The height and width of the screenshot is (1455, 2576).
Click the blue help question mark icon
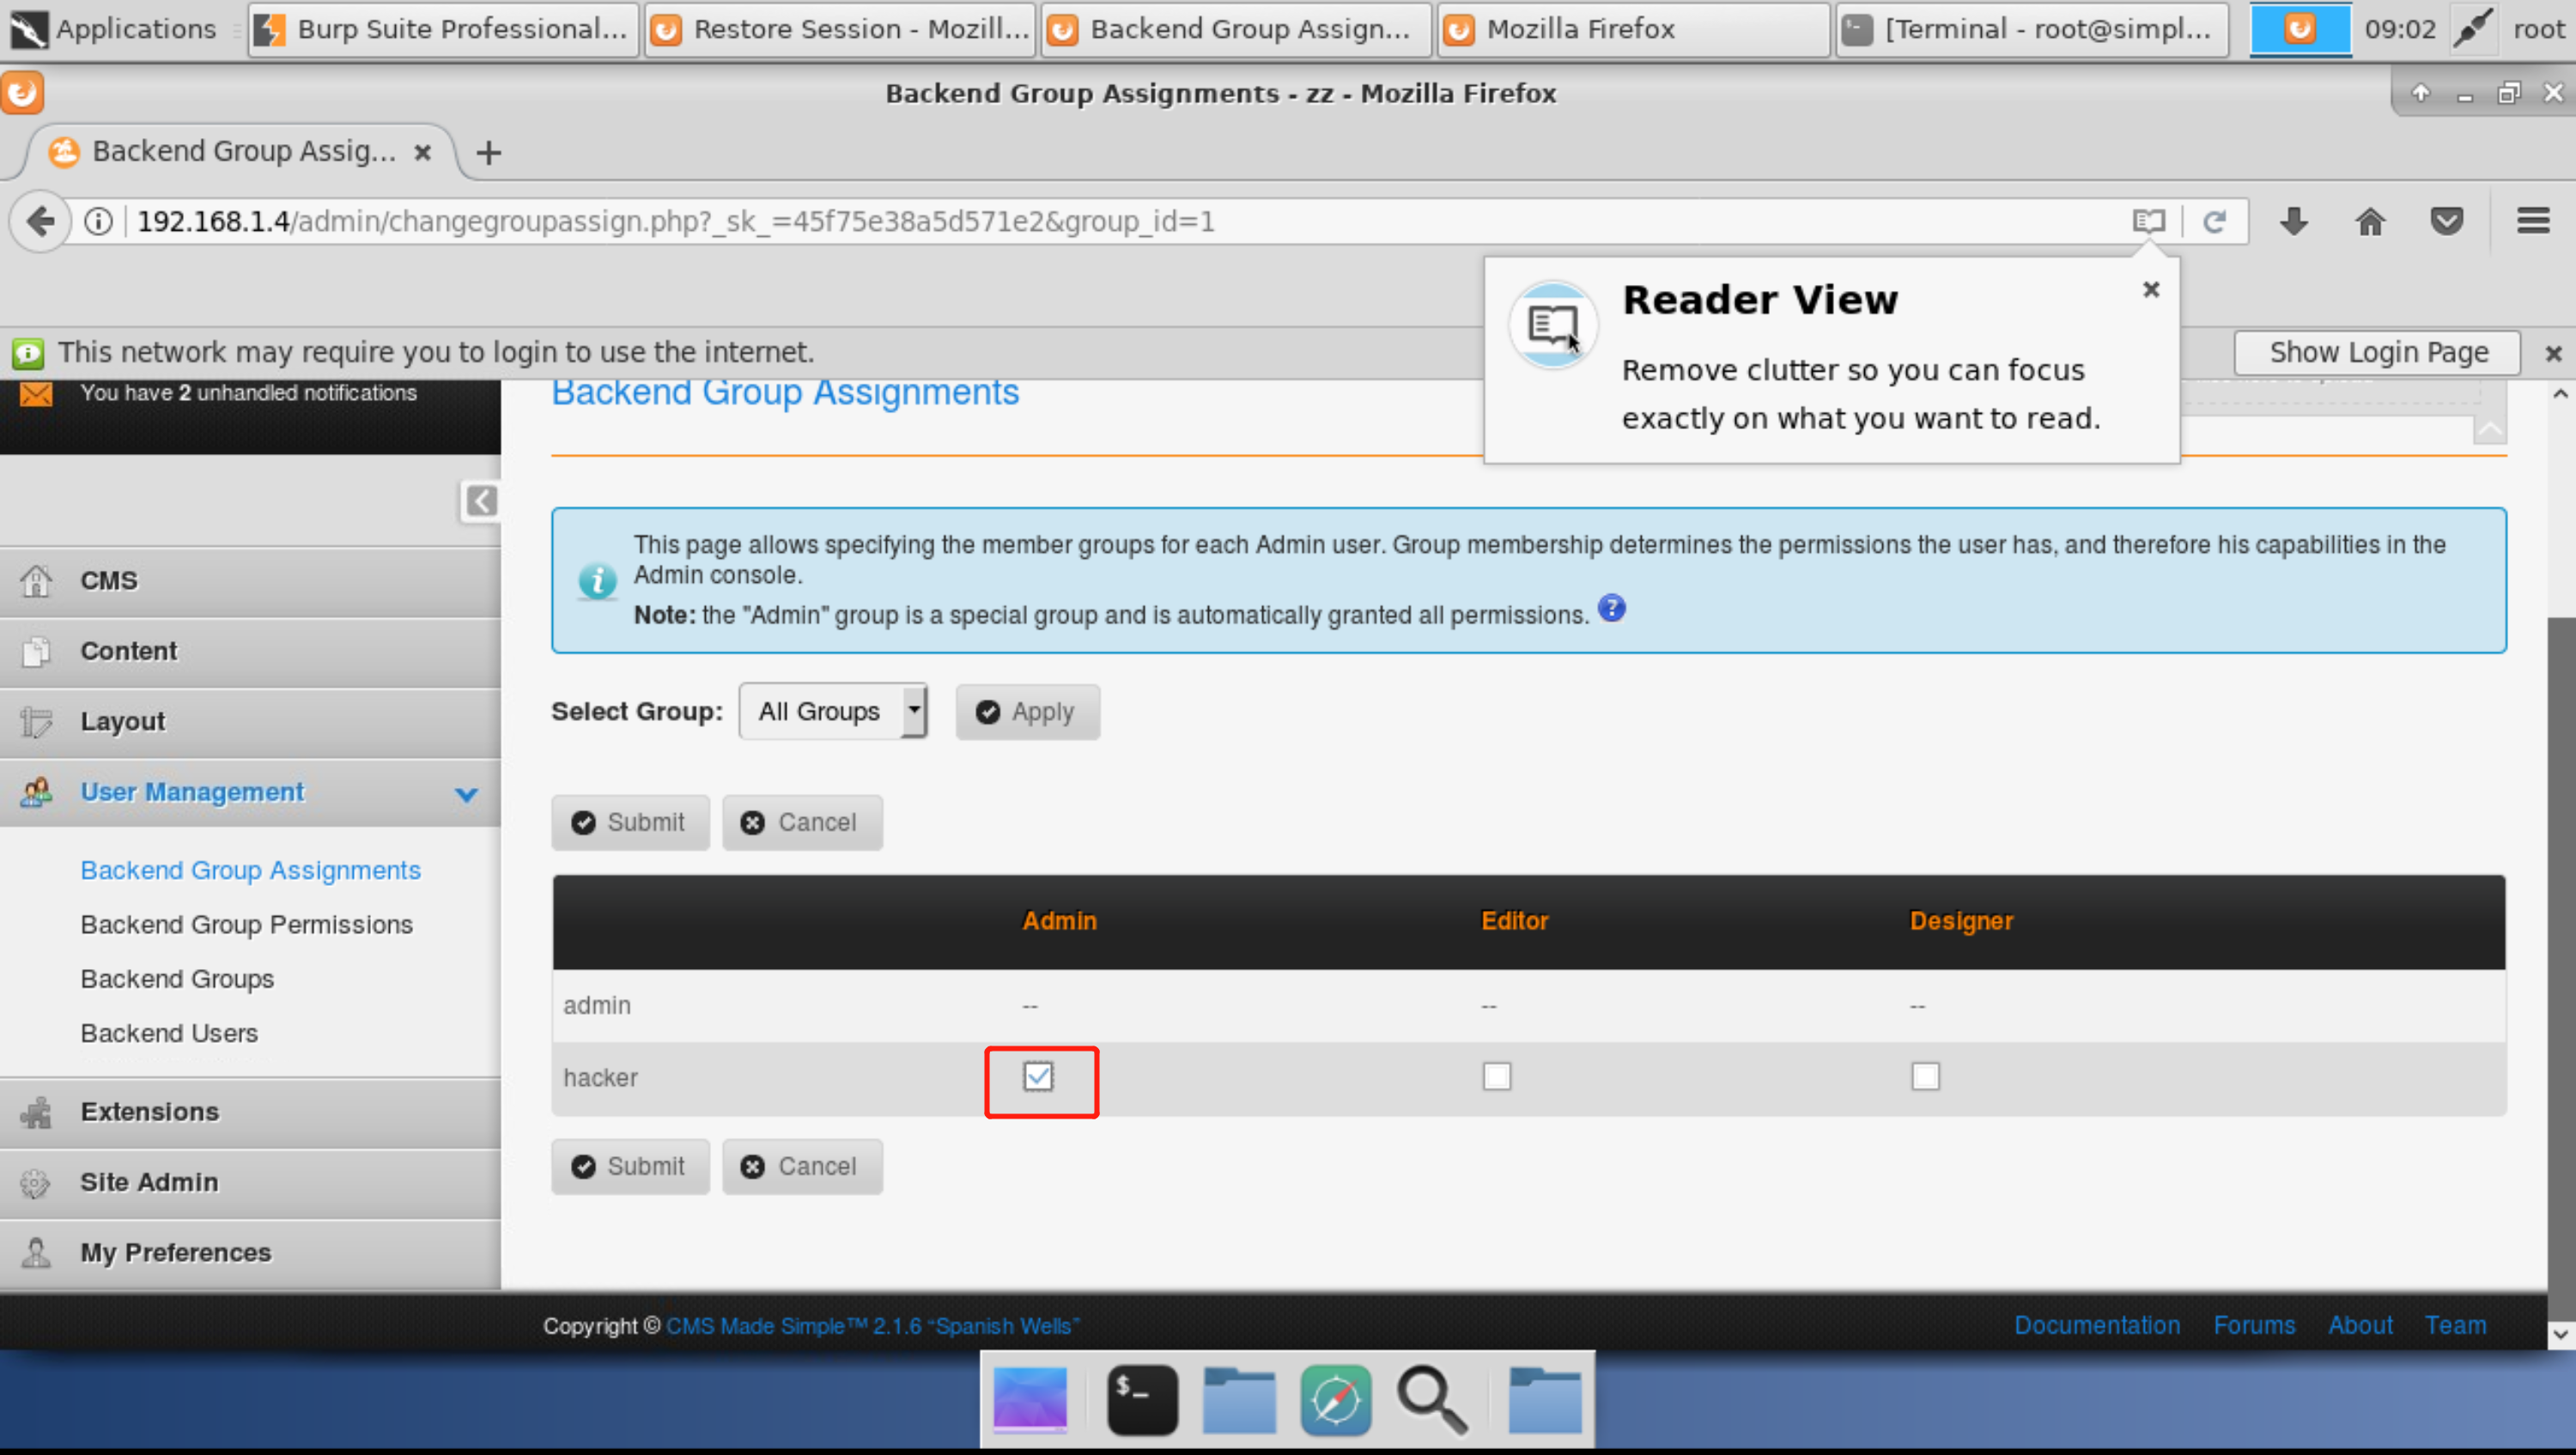pyautogui.click(x=1611, y=608)
